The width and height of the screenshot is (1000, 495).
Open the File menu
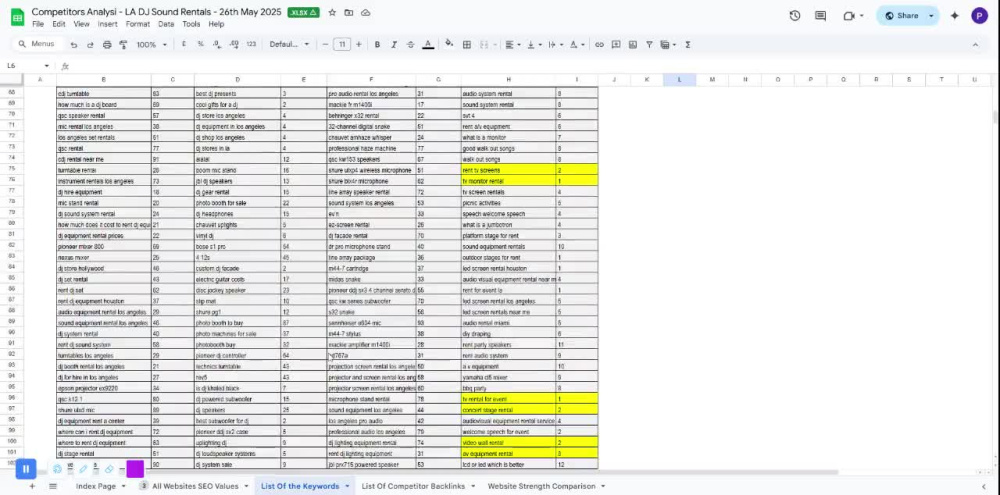click(38, 24)
